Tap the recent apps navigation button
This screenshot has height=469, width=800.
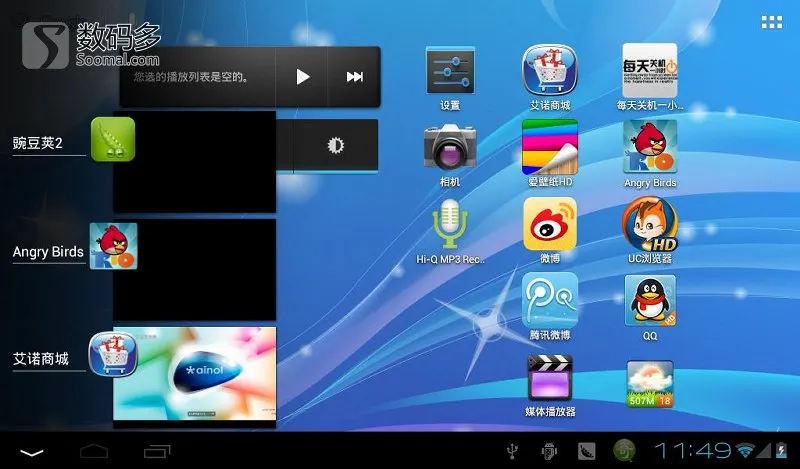(157, 452)
